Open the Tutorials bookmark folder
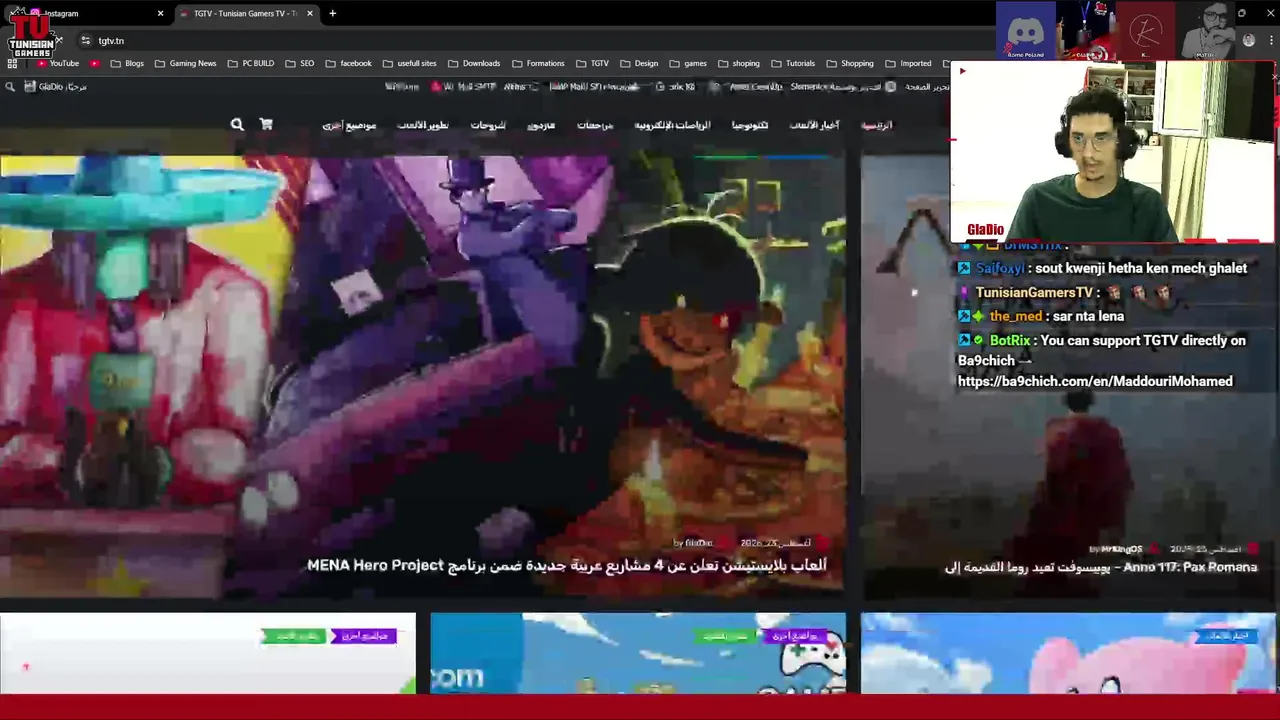The image size is (1280, 720). (x=793, y=63)
